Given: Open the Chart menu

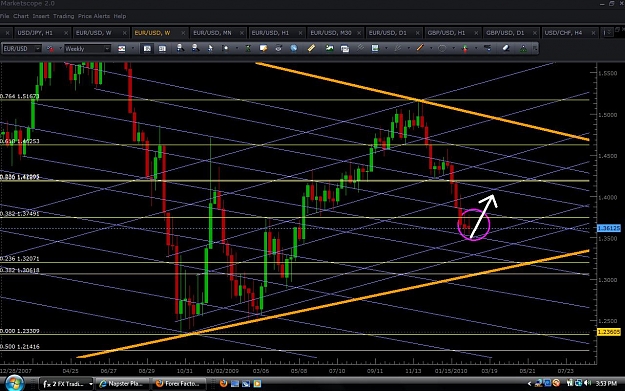Looking at the screenshot, I should tap(21, 16).
